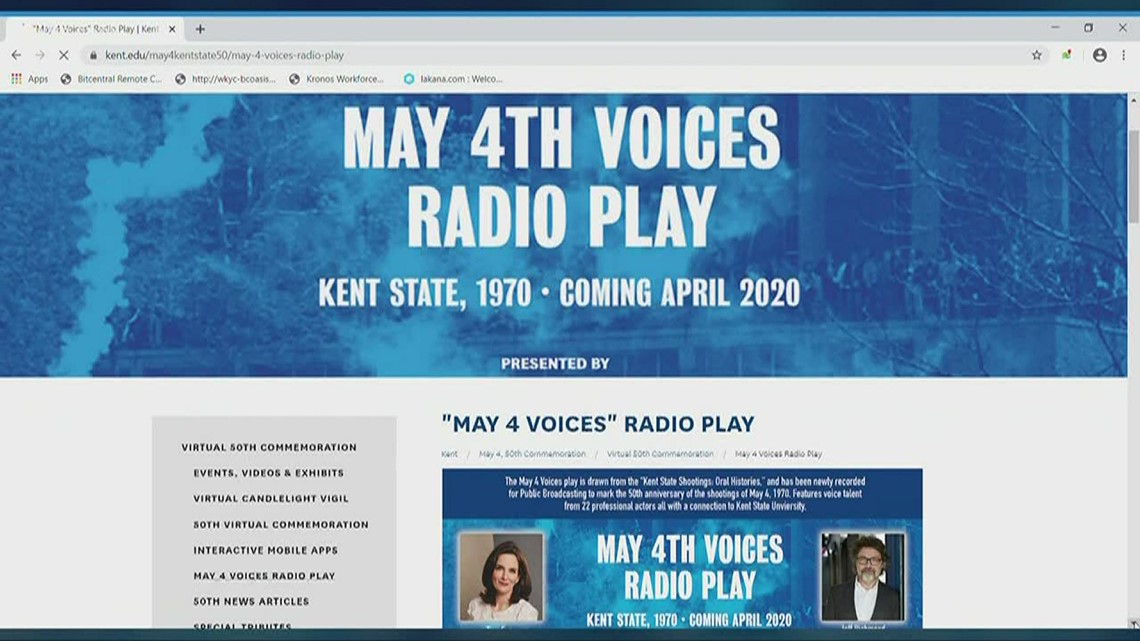Open Events, Videos & Exhibits sidebar link
The image size is (1140, 641).
268,473
